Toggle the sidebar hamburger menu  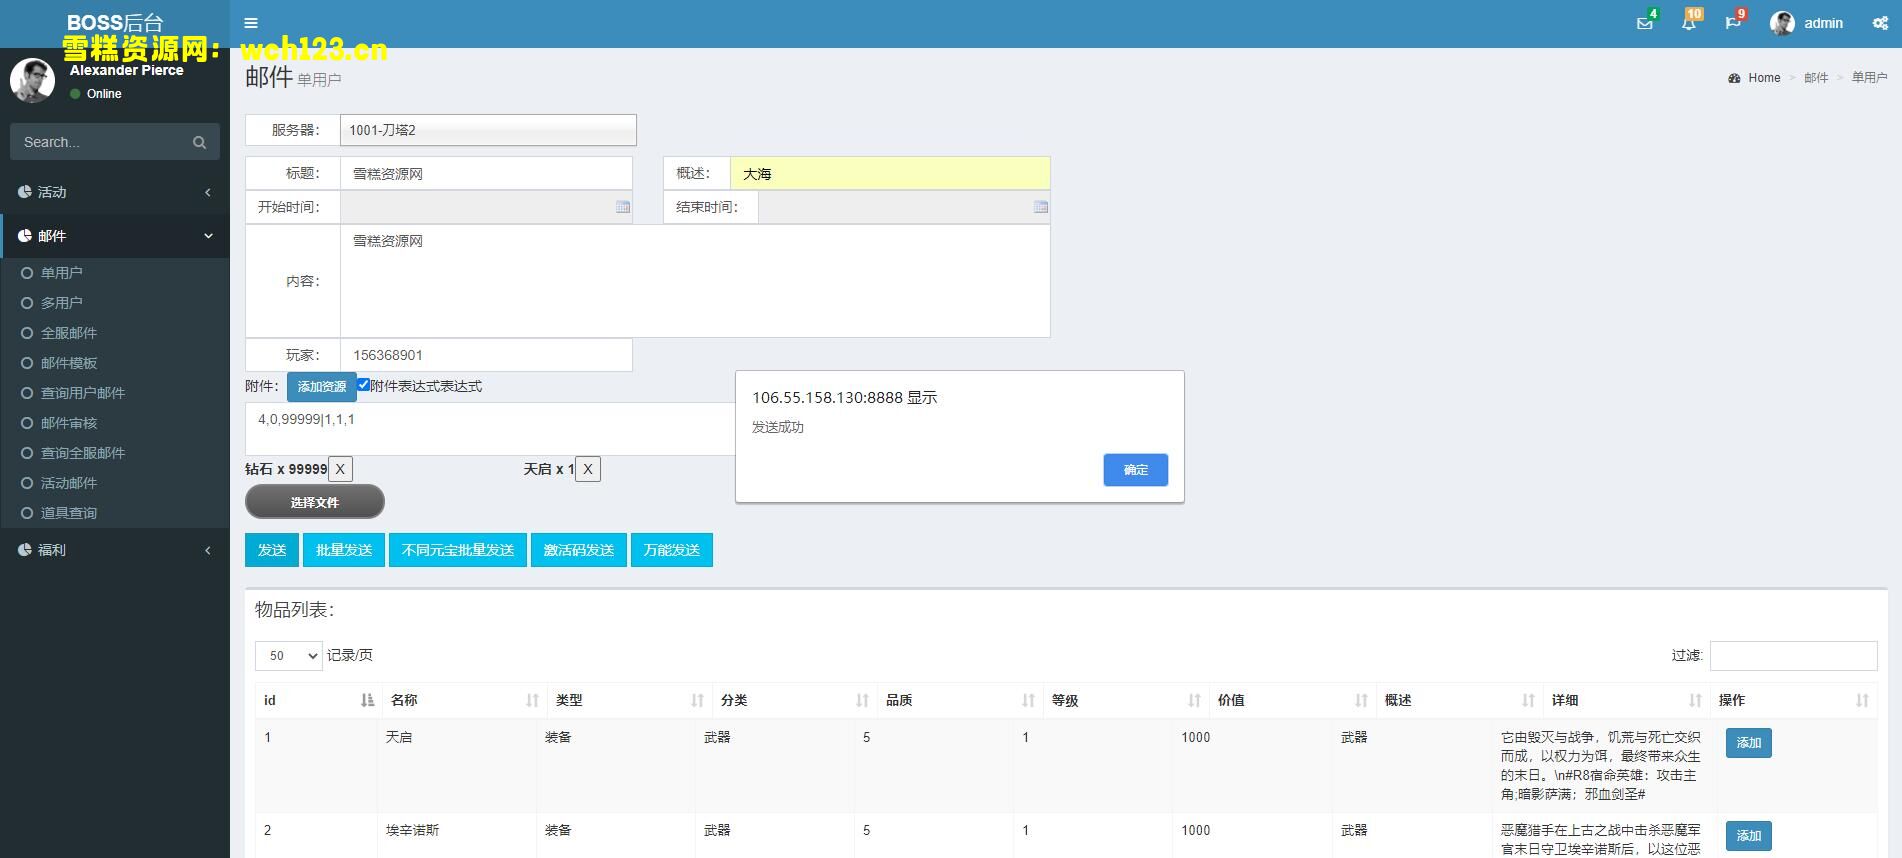coord(251,23)
